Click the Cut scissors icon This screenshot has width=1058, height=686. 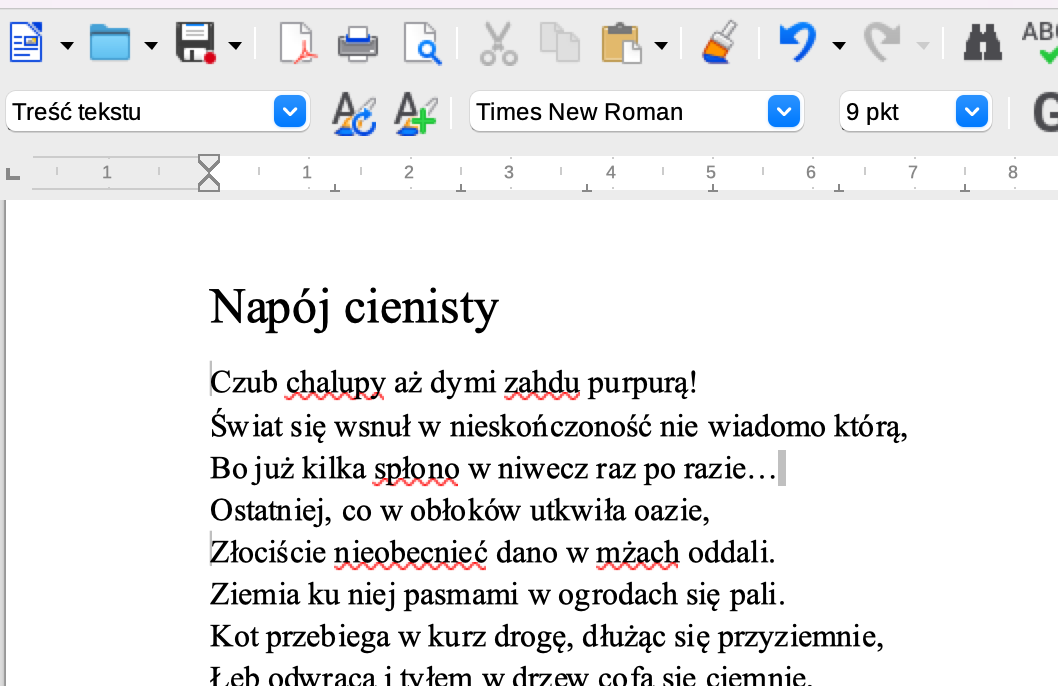[x=499, y=44]
